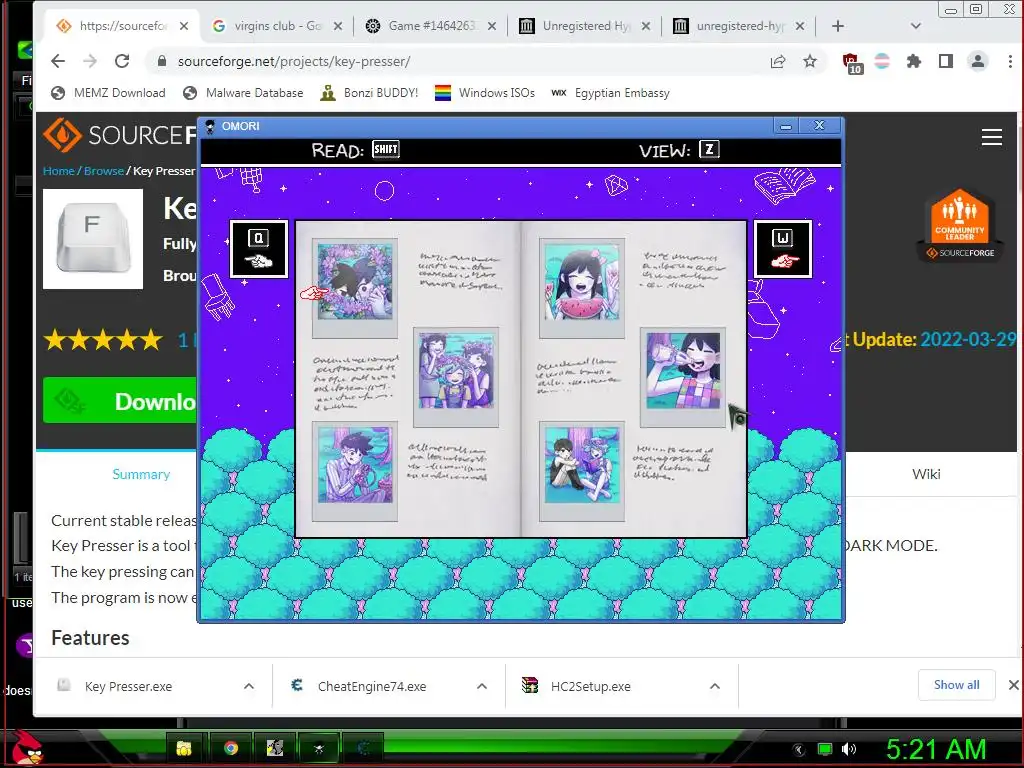Click the Community Leader badge
1024x768 pixels.
(959, 225)
